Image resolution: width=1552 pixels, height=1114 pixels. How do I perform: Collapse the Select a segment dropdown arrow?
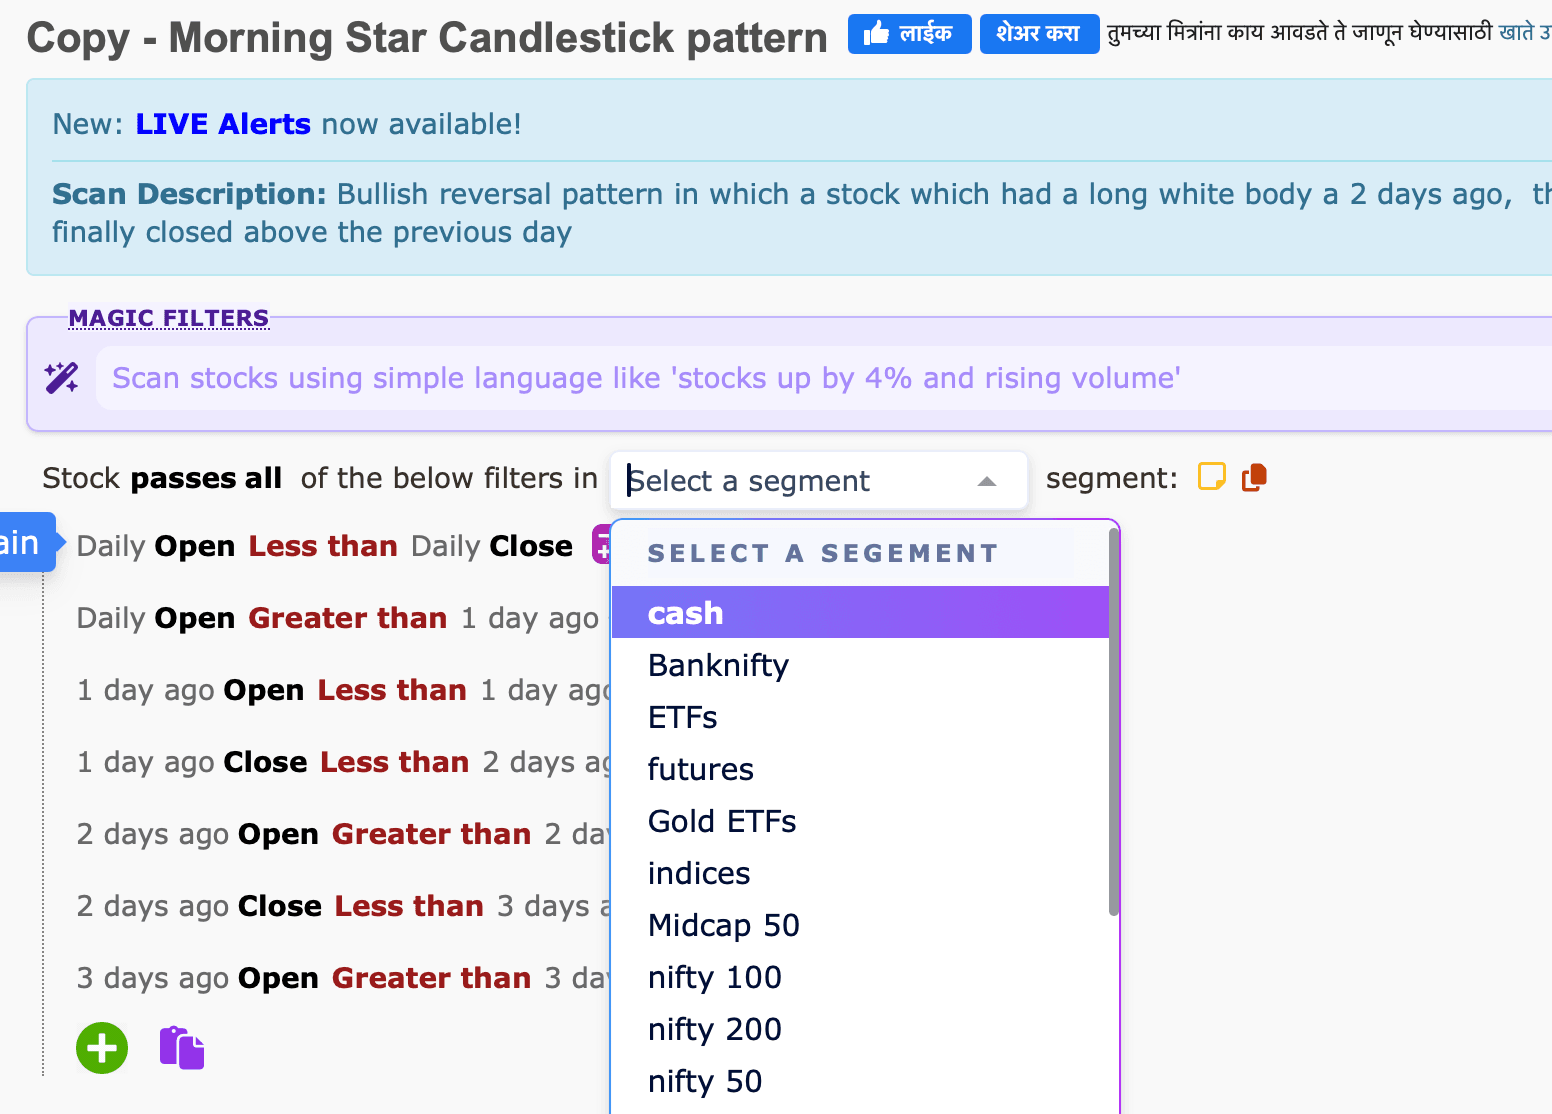[x=987, y=481]
